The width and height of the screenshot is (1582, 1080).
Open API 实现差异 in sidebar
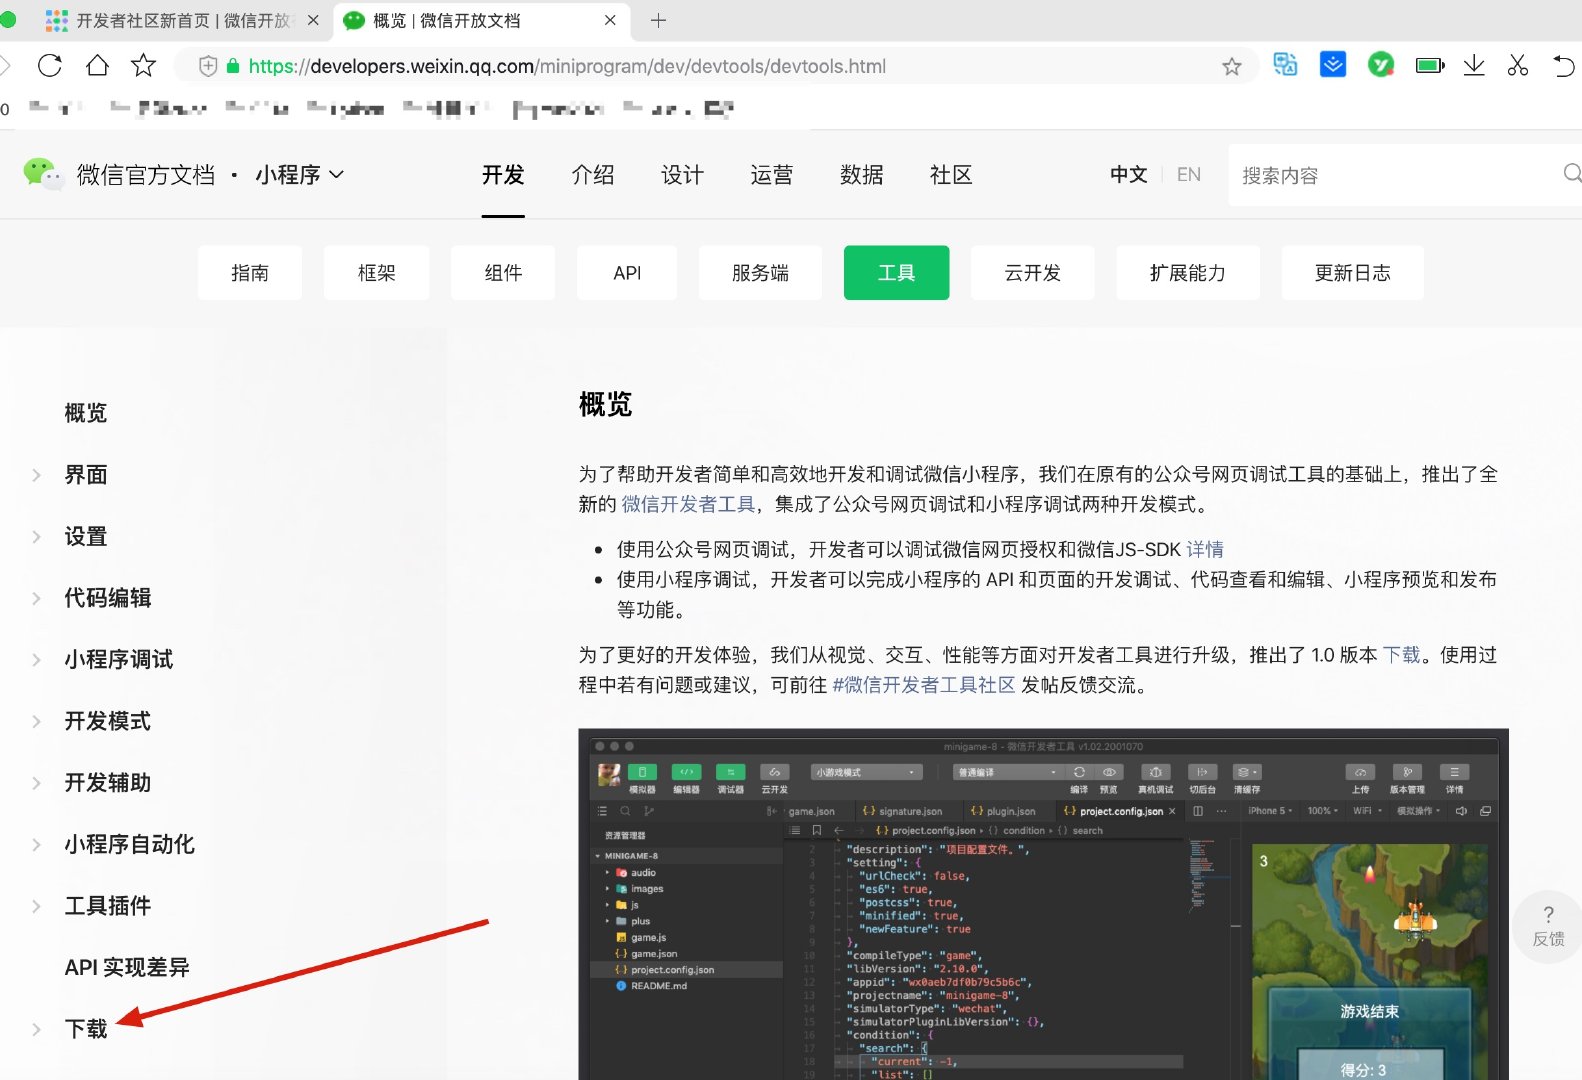point(127,968)
